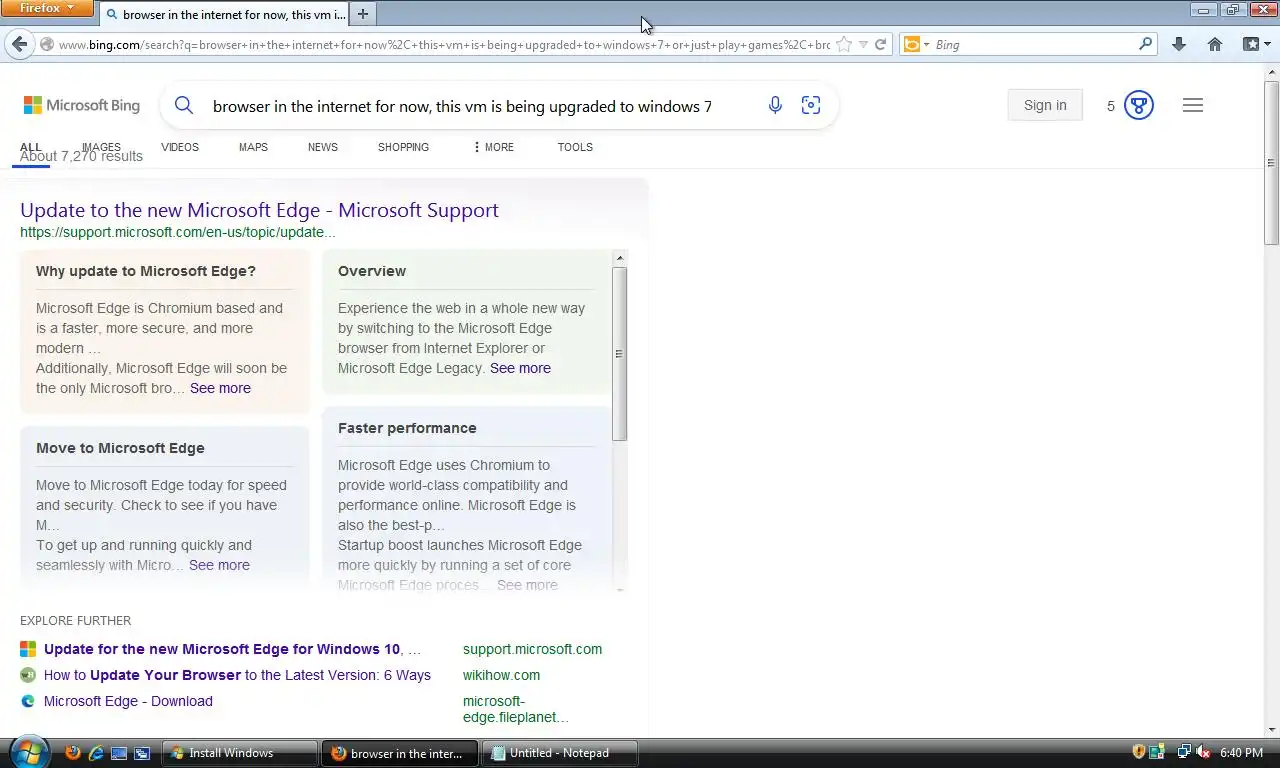Select the Bing search results tab
Viewport: 1280px width, 768px height.
(224, 14)
